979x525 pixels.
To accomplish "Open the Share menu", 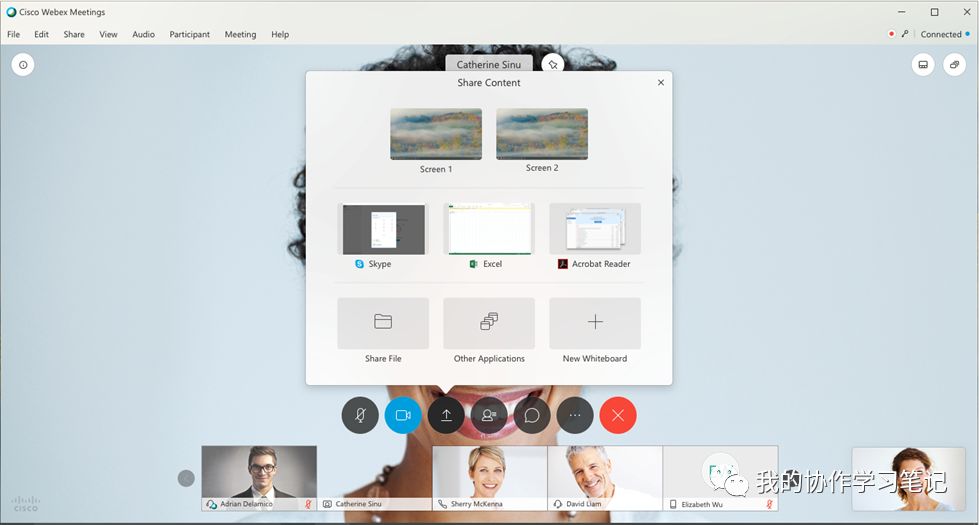I will coord(74,34).
